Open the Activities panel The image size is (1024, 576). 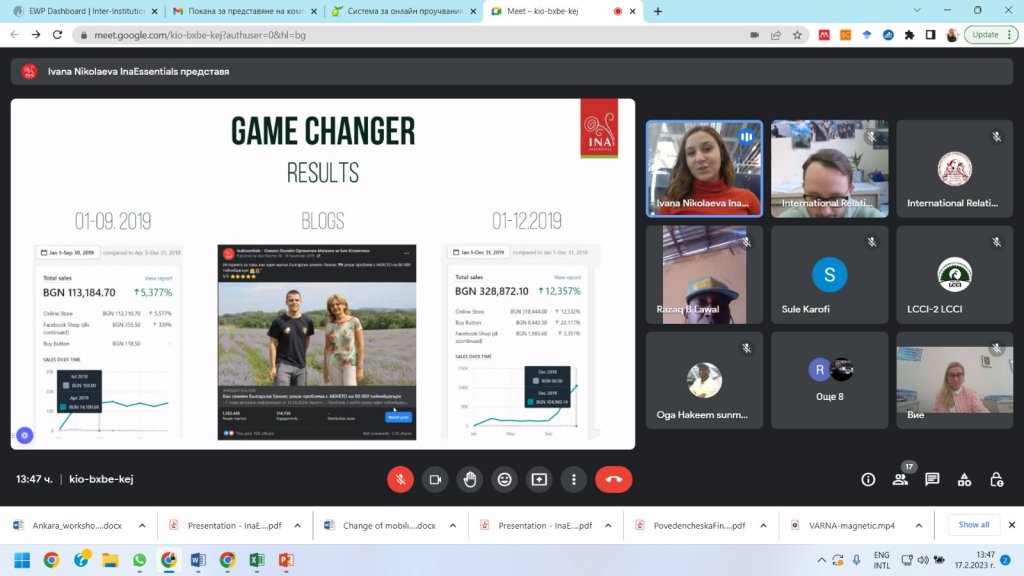pos(964,479)
